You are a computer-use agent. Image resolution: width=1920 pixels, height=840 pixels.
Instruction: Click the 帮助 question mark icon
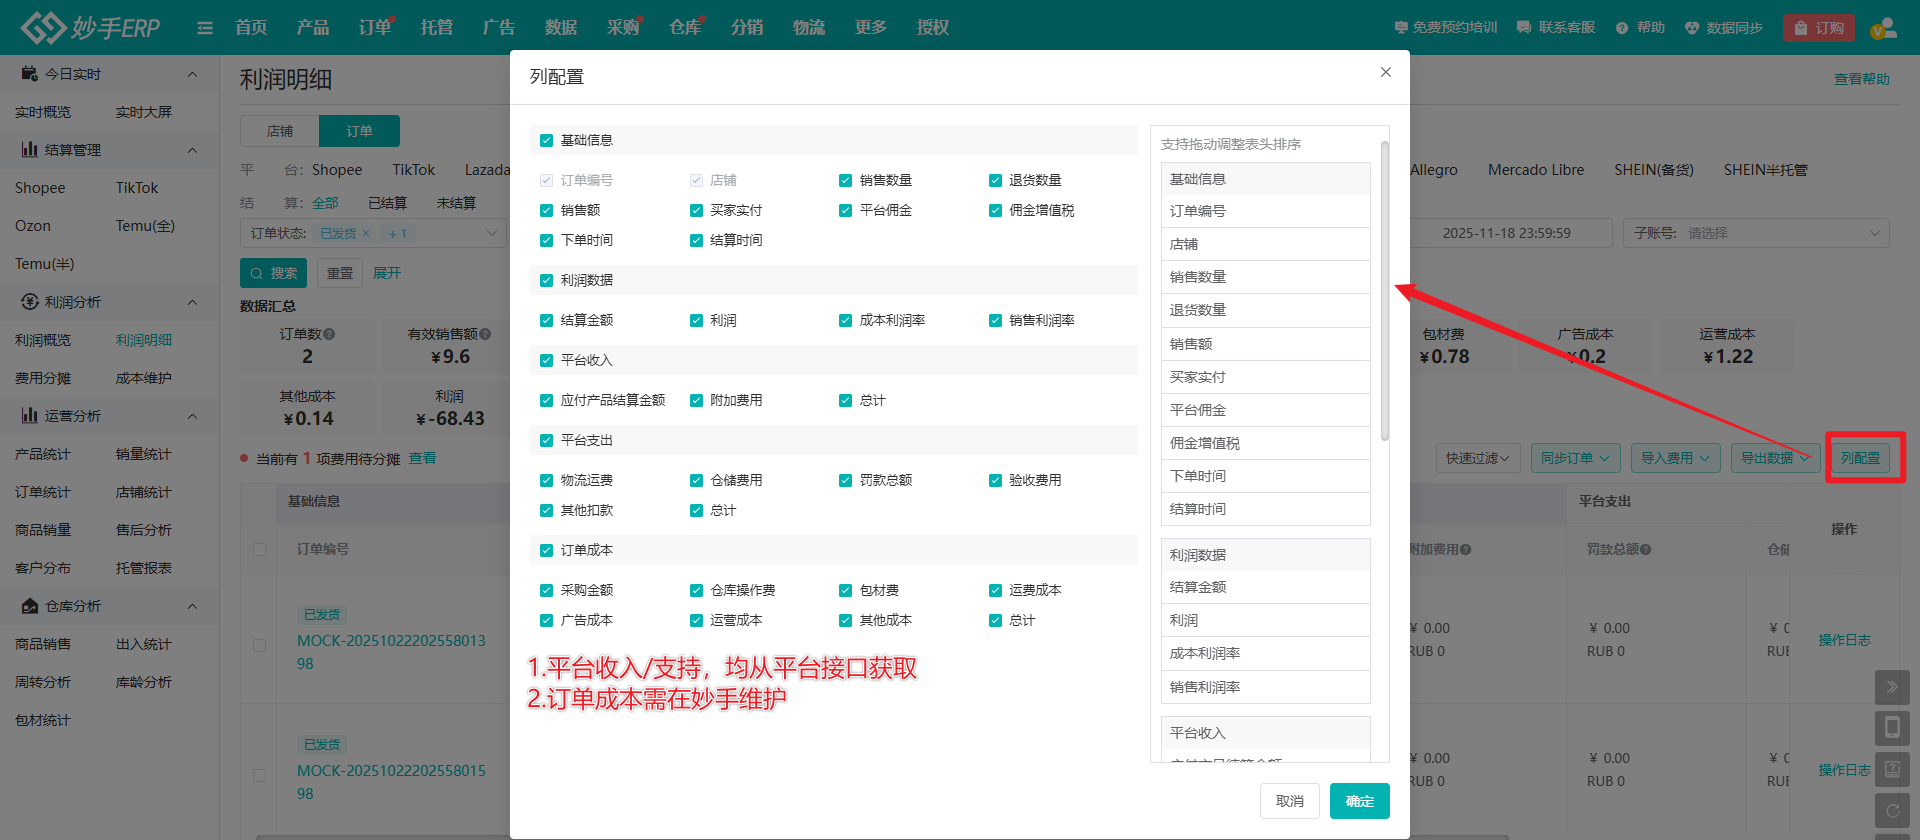1622,28
